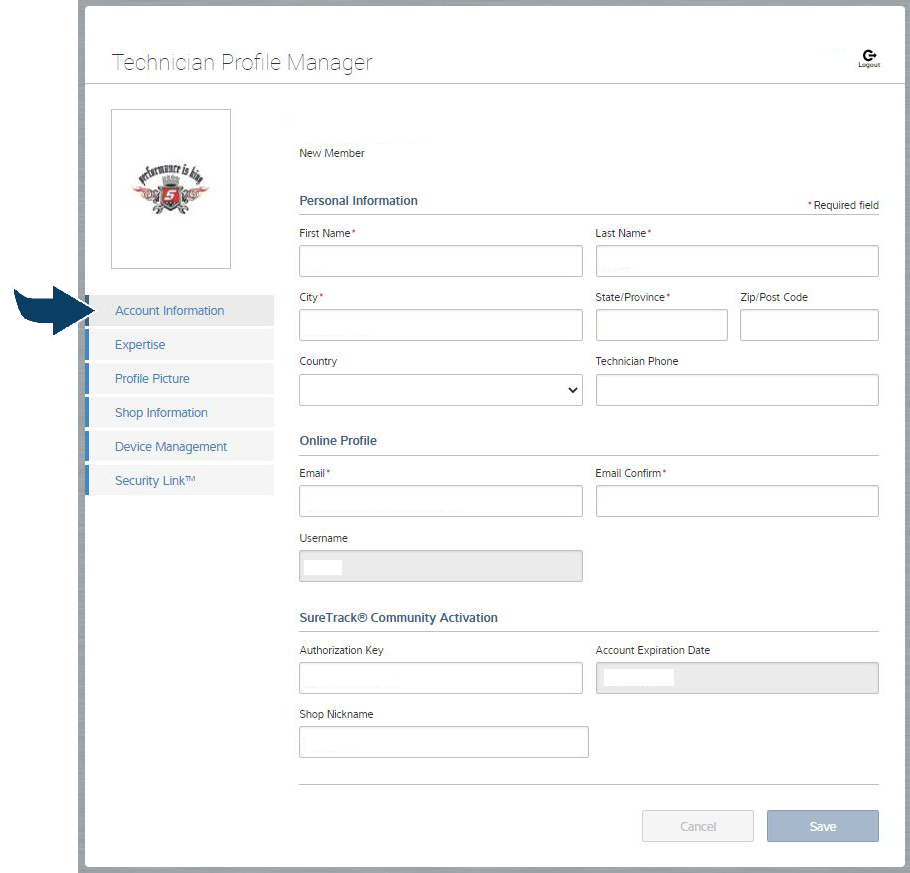This screenshot has width=910, height=873.
Task: Click the Zip/Post Code field
Action: click(x=808, y=325)
